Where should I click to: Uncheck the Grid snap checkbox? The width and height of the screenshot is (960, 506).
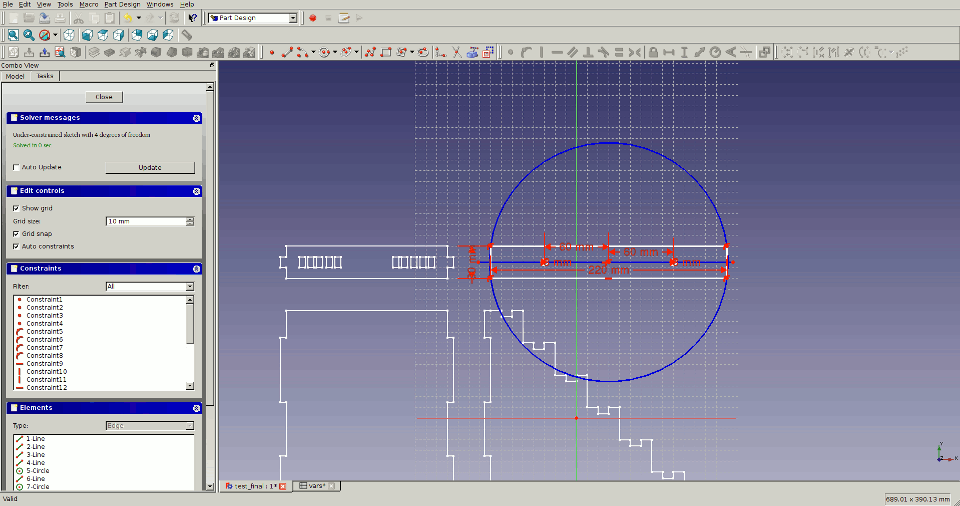[x=16, y=234]
